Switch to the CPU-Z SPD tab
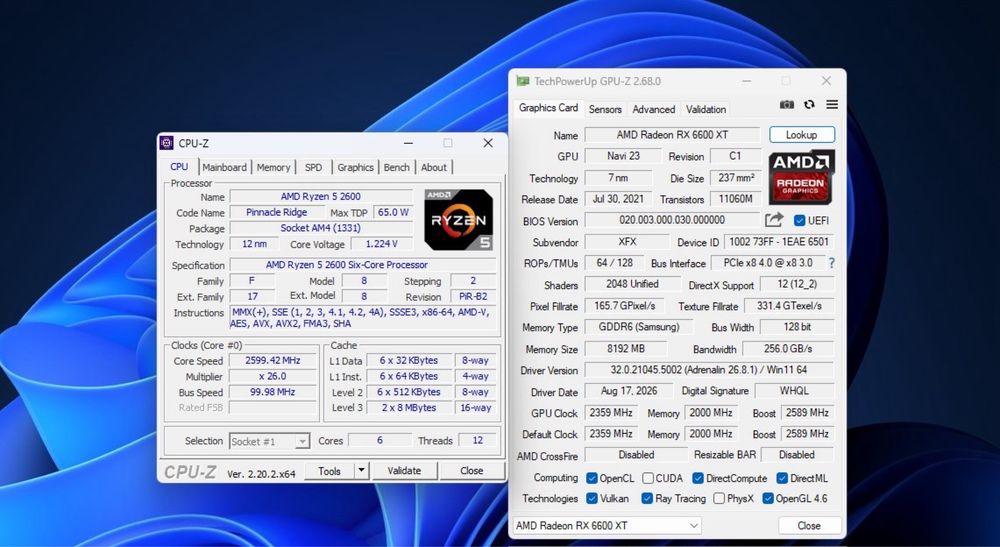Image resolution: width=1000 pixels, height=547 pixels. click(313, 167)
